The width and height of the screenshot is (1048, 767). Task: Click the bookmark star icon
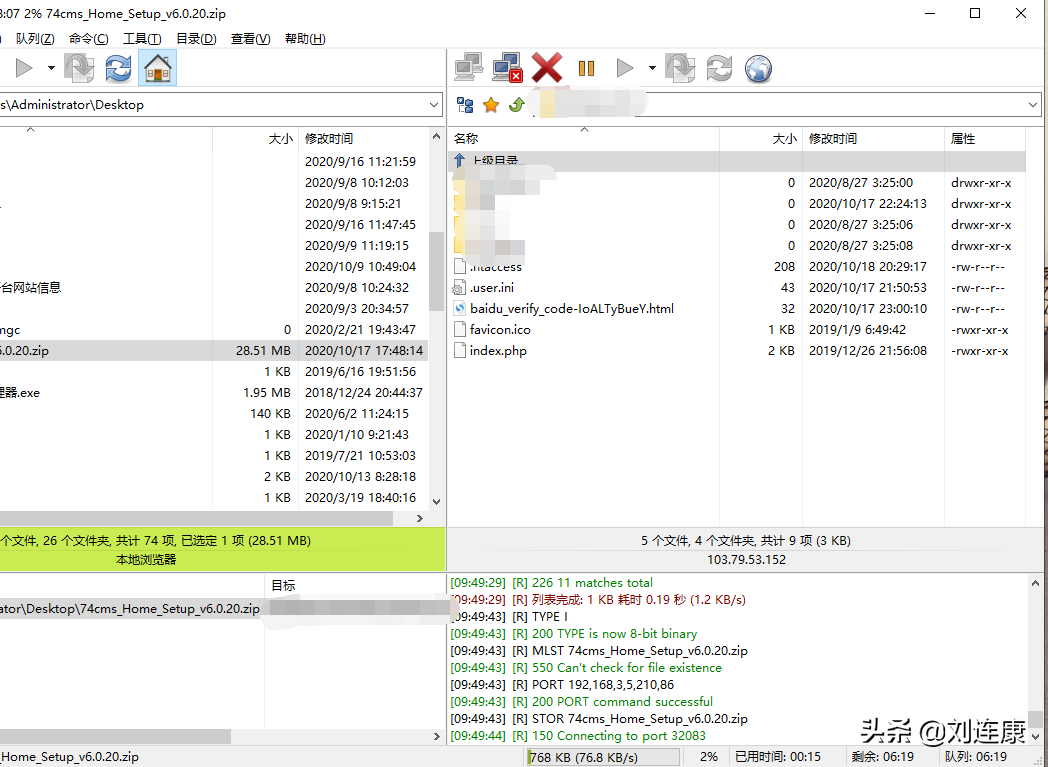point(491,105)
